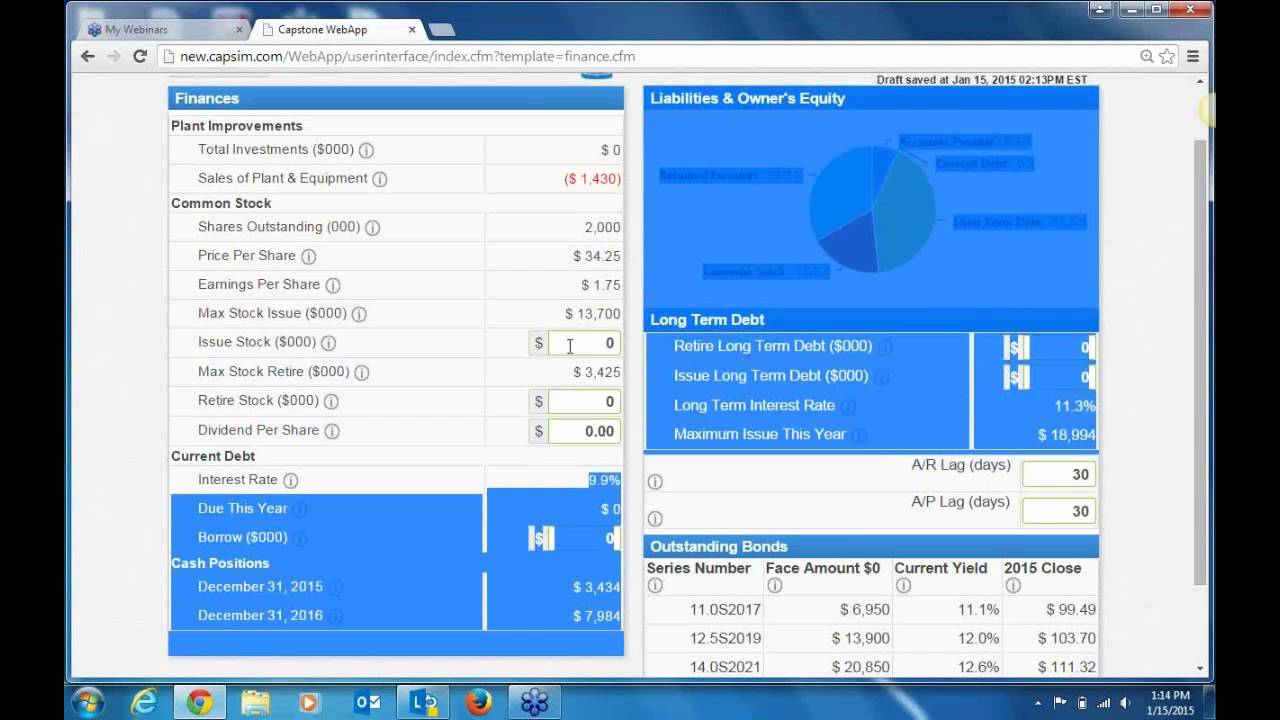Focus the Dividend Per Share field
The width and height of the screenshot is (1280, 720).
coord(584,431)
